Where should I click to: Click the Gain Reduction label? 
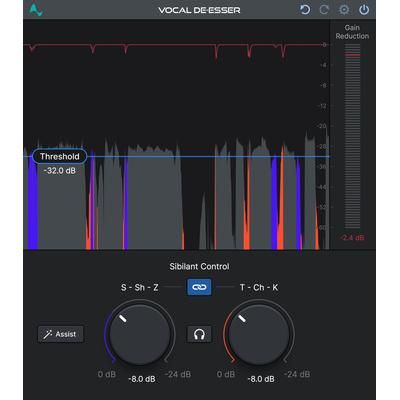[352, 32]
